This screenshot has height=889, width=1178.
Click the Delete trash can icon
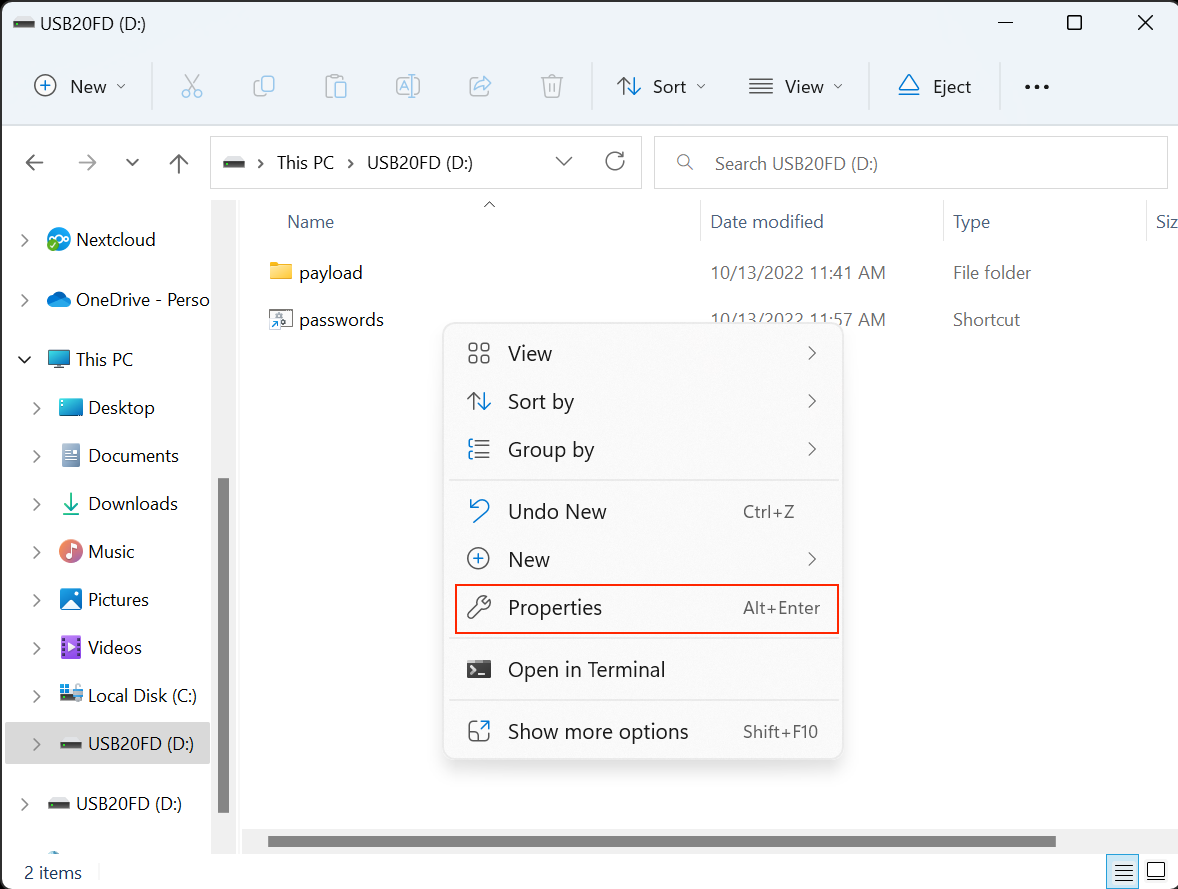pos(552,86)
